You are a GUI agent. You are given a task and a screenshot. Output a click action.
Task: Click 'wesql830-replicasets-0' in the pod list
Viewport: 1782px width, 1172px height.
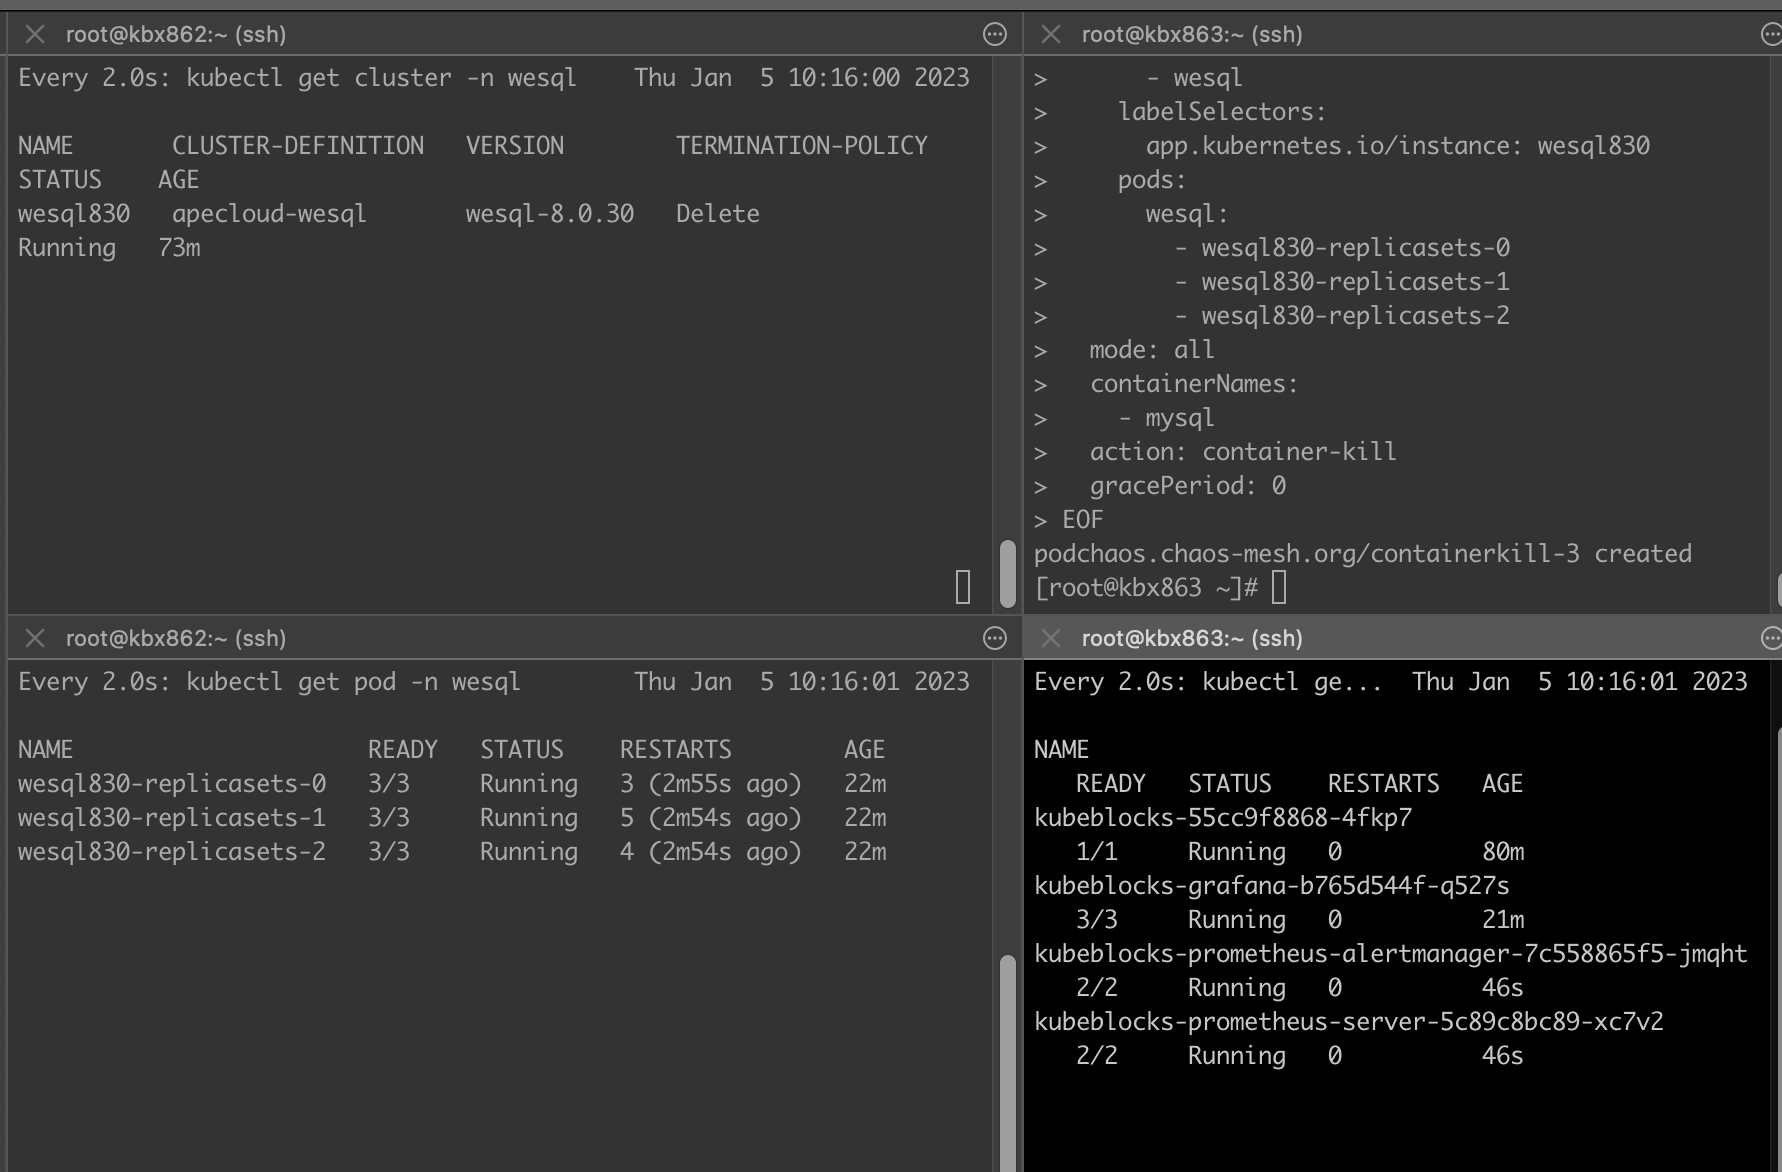[172, 784]
